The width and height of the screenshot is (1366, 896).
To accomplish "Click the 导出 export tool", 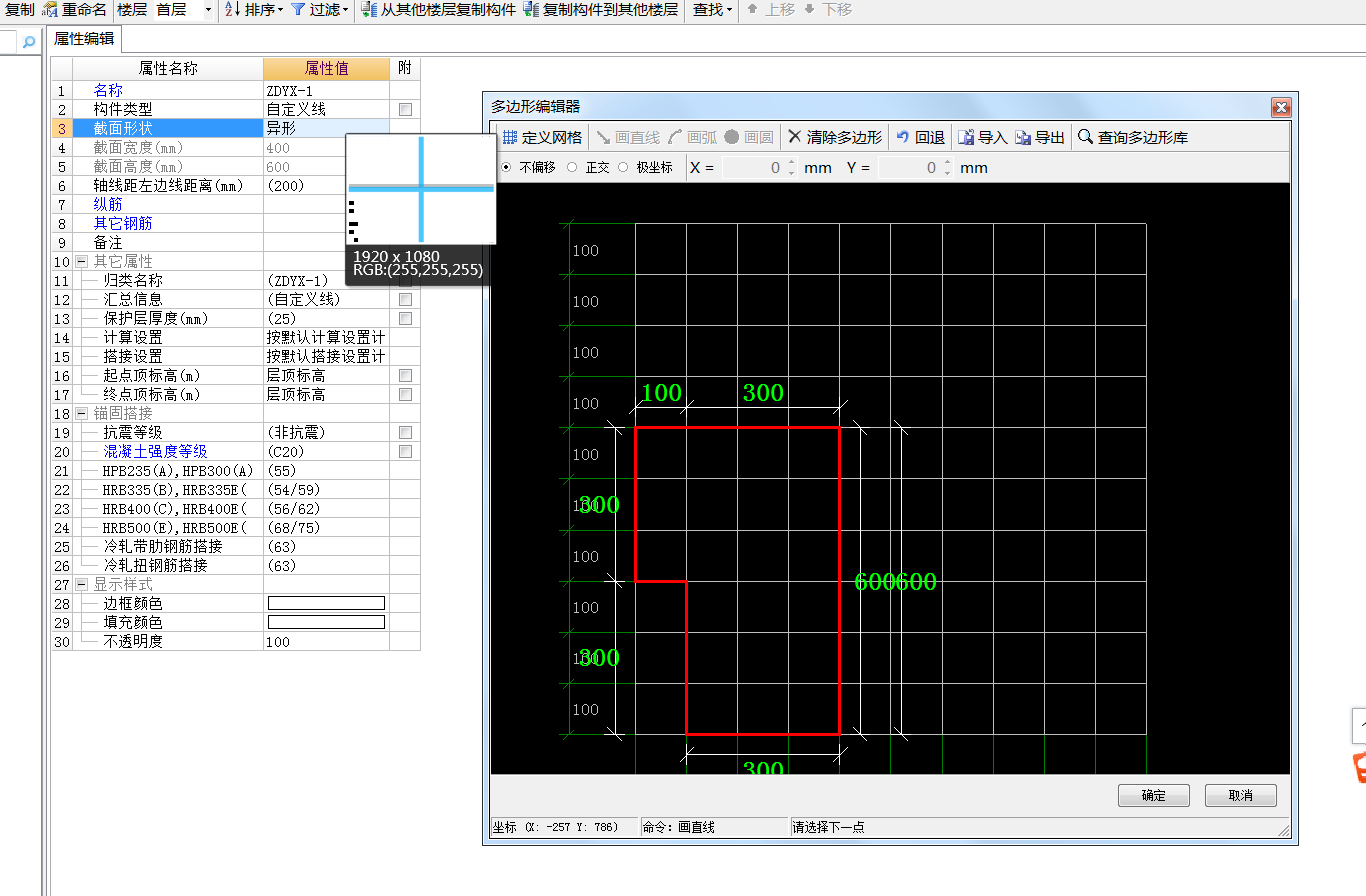I will 1040,137.
